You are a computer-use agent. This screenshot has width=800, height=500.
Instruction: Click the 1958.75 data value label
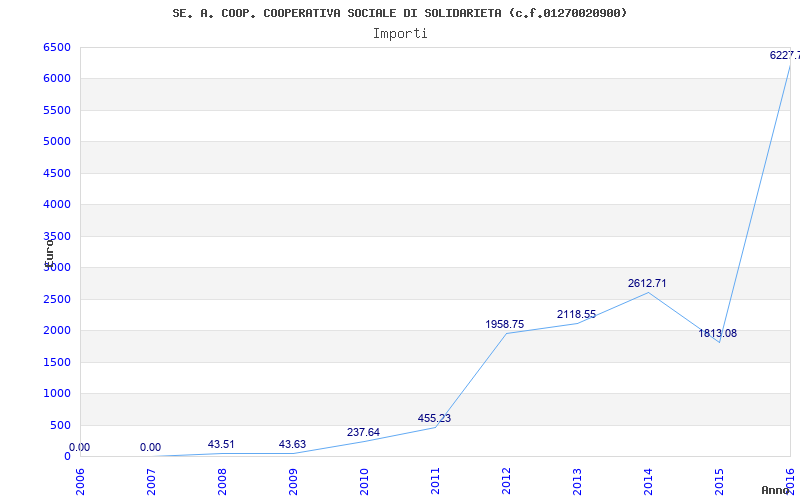pyautogui.click(x=505, y=324)
